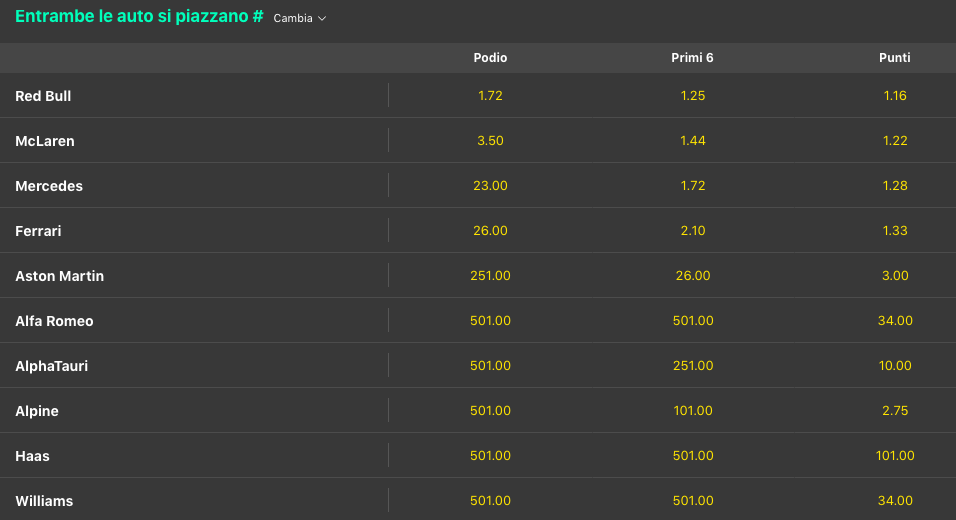
Task: Select Haas Punti odds 101.00
Action: 895,456
